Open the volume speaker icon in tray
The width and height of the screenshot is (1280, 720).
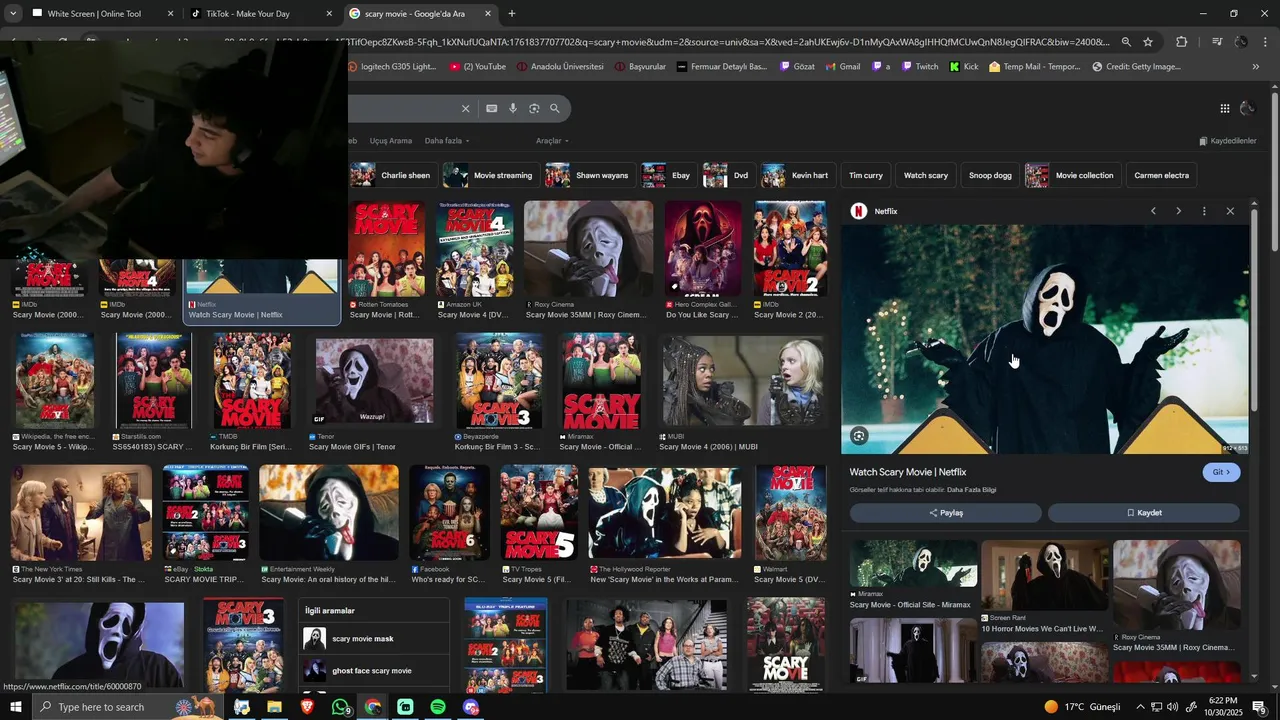[x=1173, y=707]
